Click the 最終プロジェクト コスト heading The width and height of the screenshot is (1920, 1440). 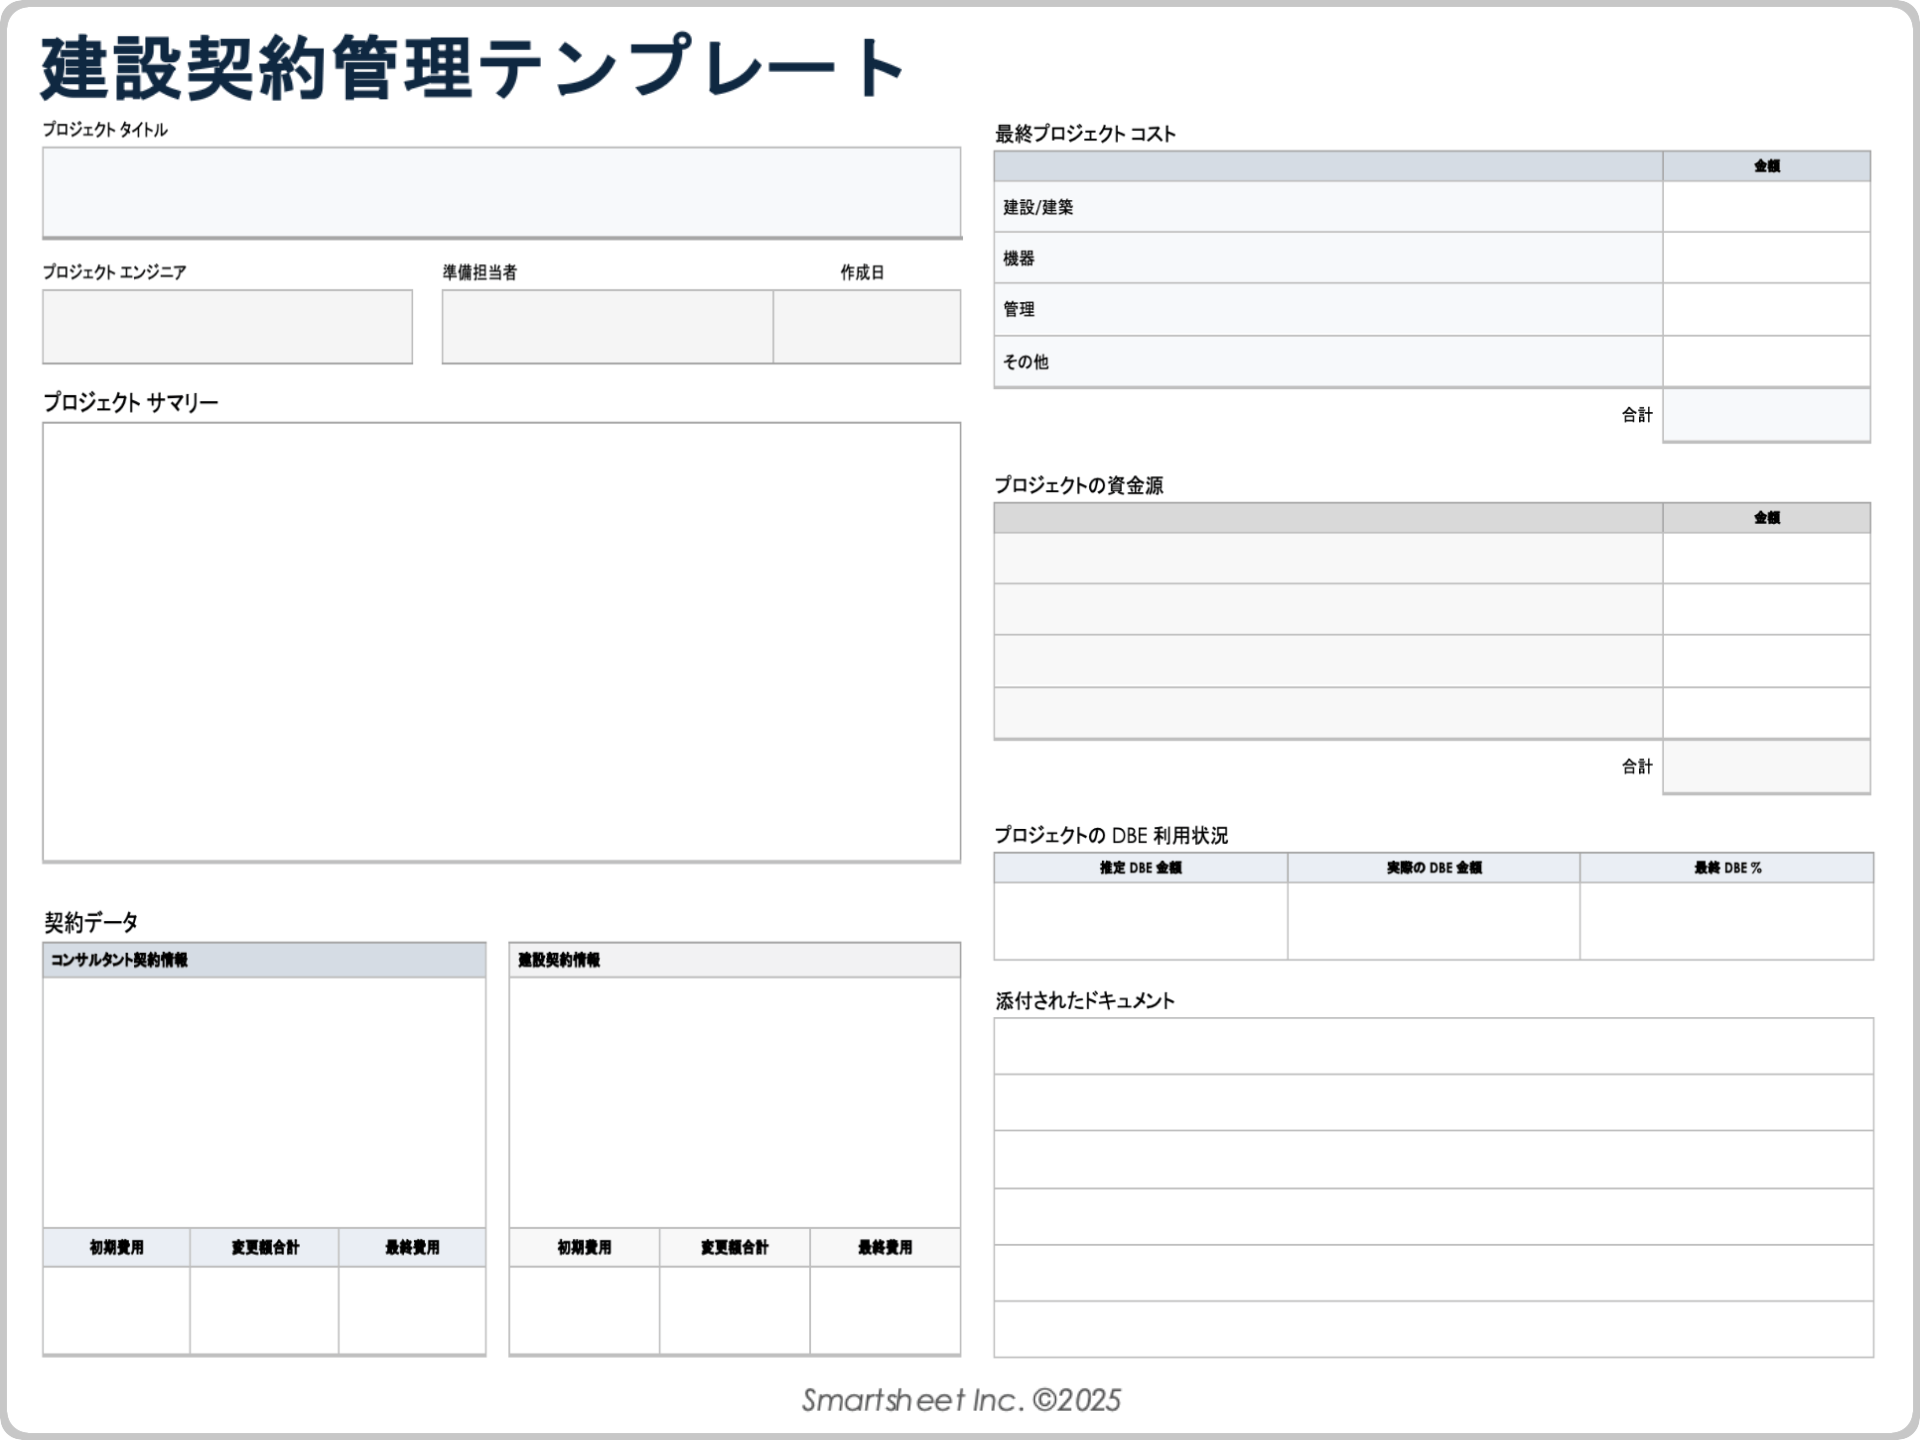coord(1085,134)
